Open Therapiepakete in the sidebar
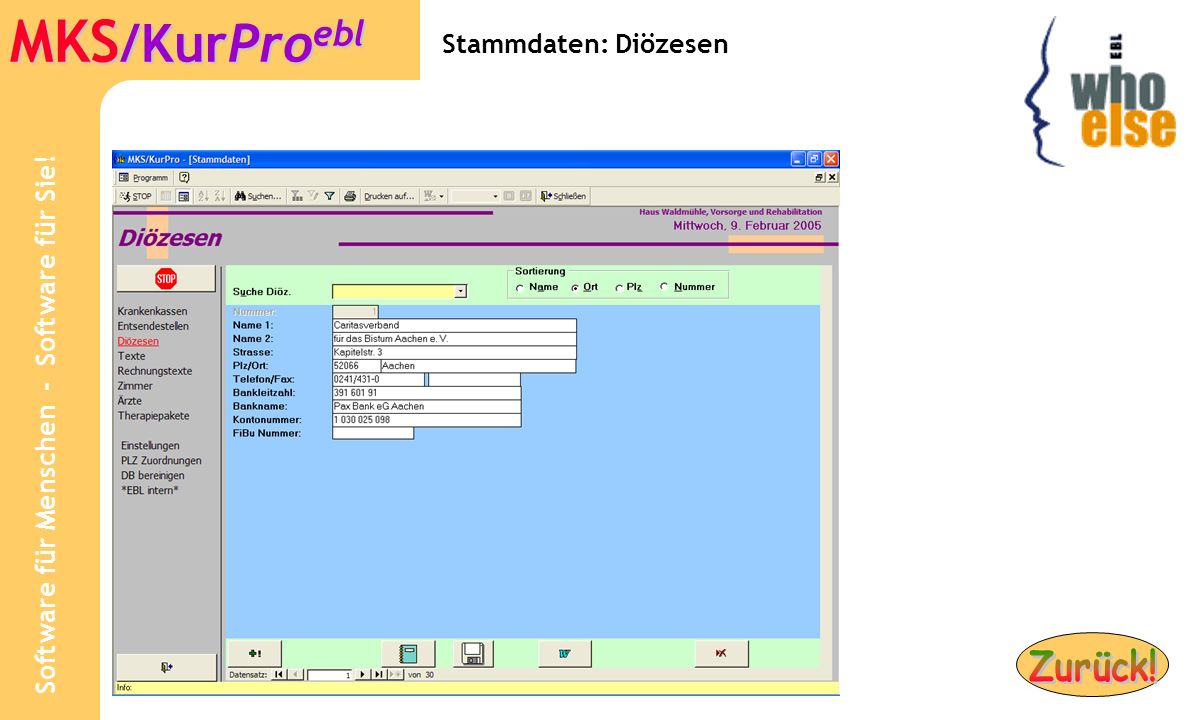Image resolution: width=1200 pixels, height=720 pixels. (x=153, y=416)
